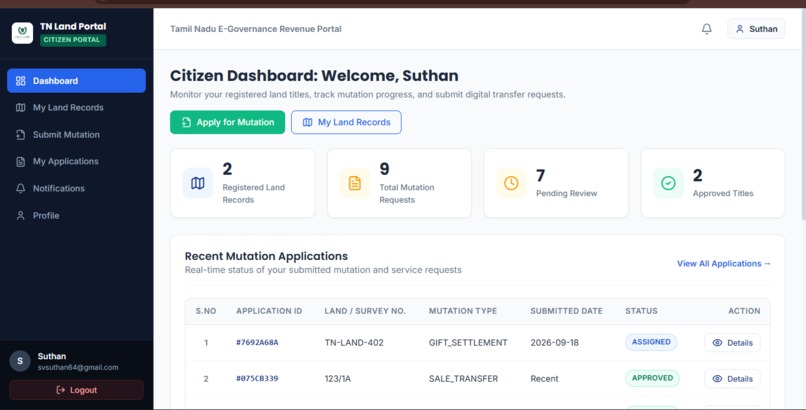Screen dimensions: 806x410
Task: Click the Pending Review count 7
Action: click(x=540, y=176)
